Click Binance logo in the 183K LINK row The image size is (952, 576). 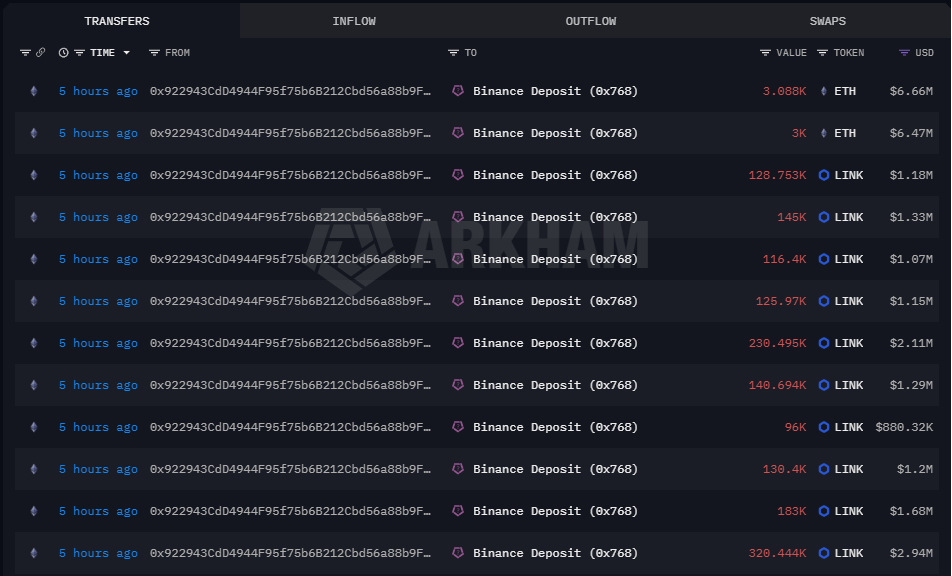458,511
